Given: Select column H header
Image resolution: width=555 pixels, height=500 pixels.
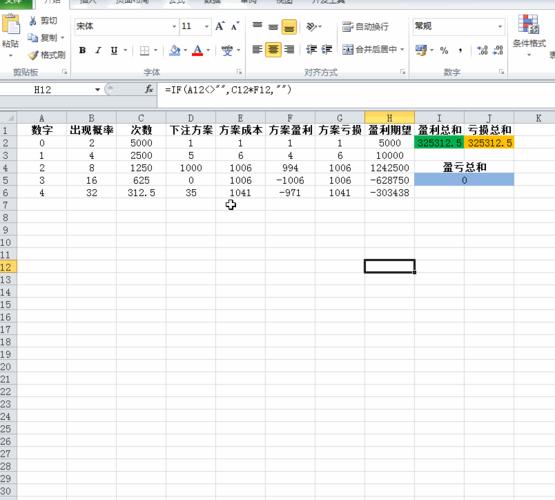Looking at the screenshot, I should 389,118.
